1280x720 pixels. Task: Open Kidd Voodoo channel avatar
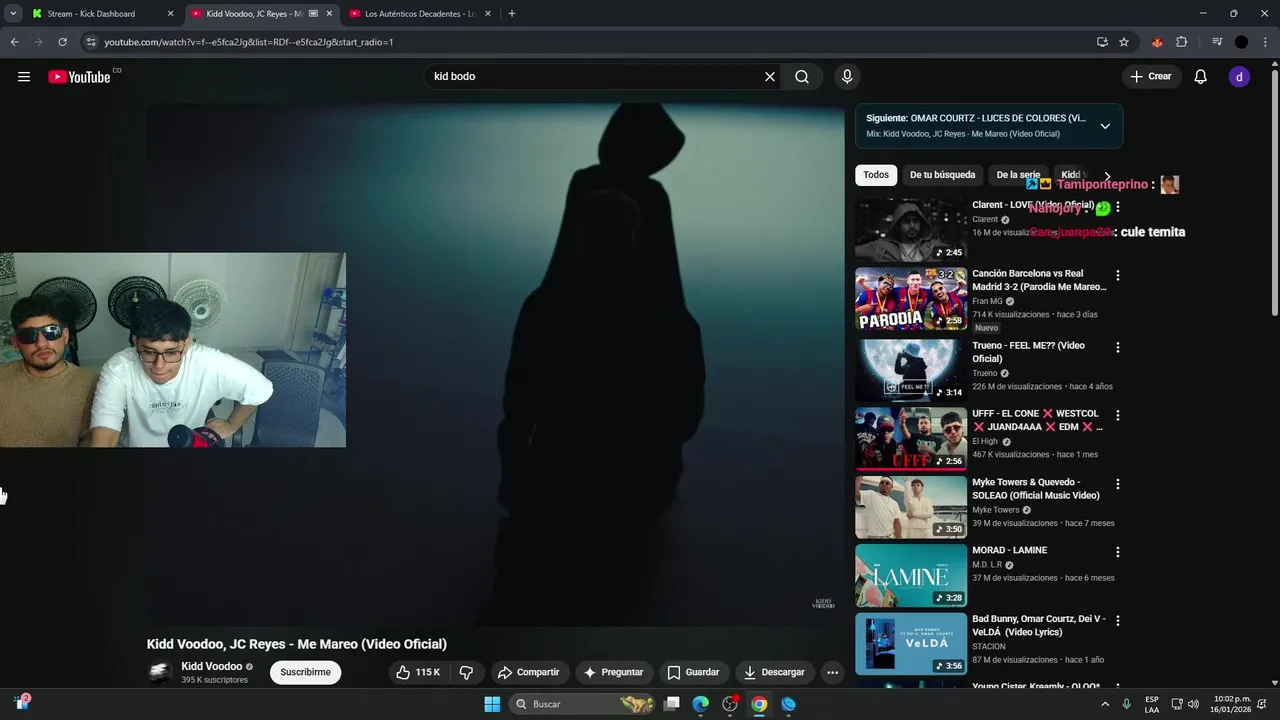coord(160,673)
